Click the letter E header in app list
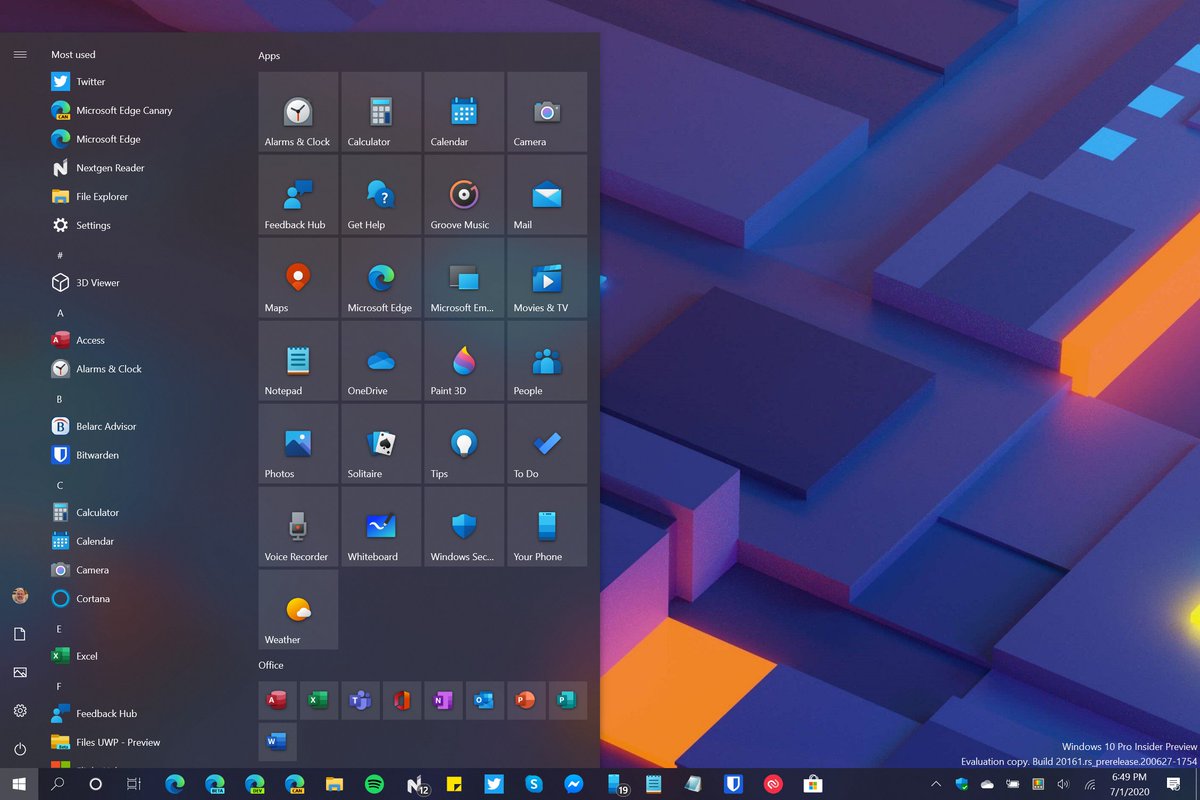The height and width of the screenshot is (800, 1200). [x=59, y=629]
